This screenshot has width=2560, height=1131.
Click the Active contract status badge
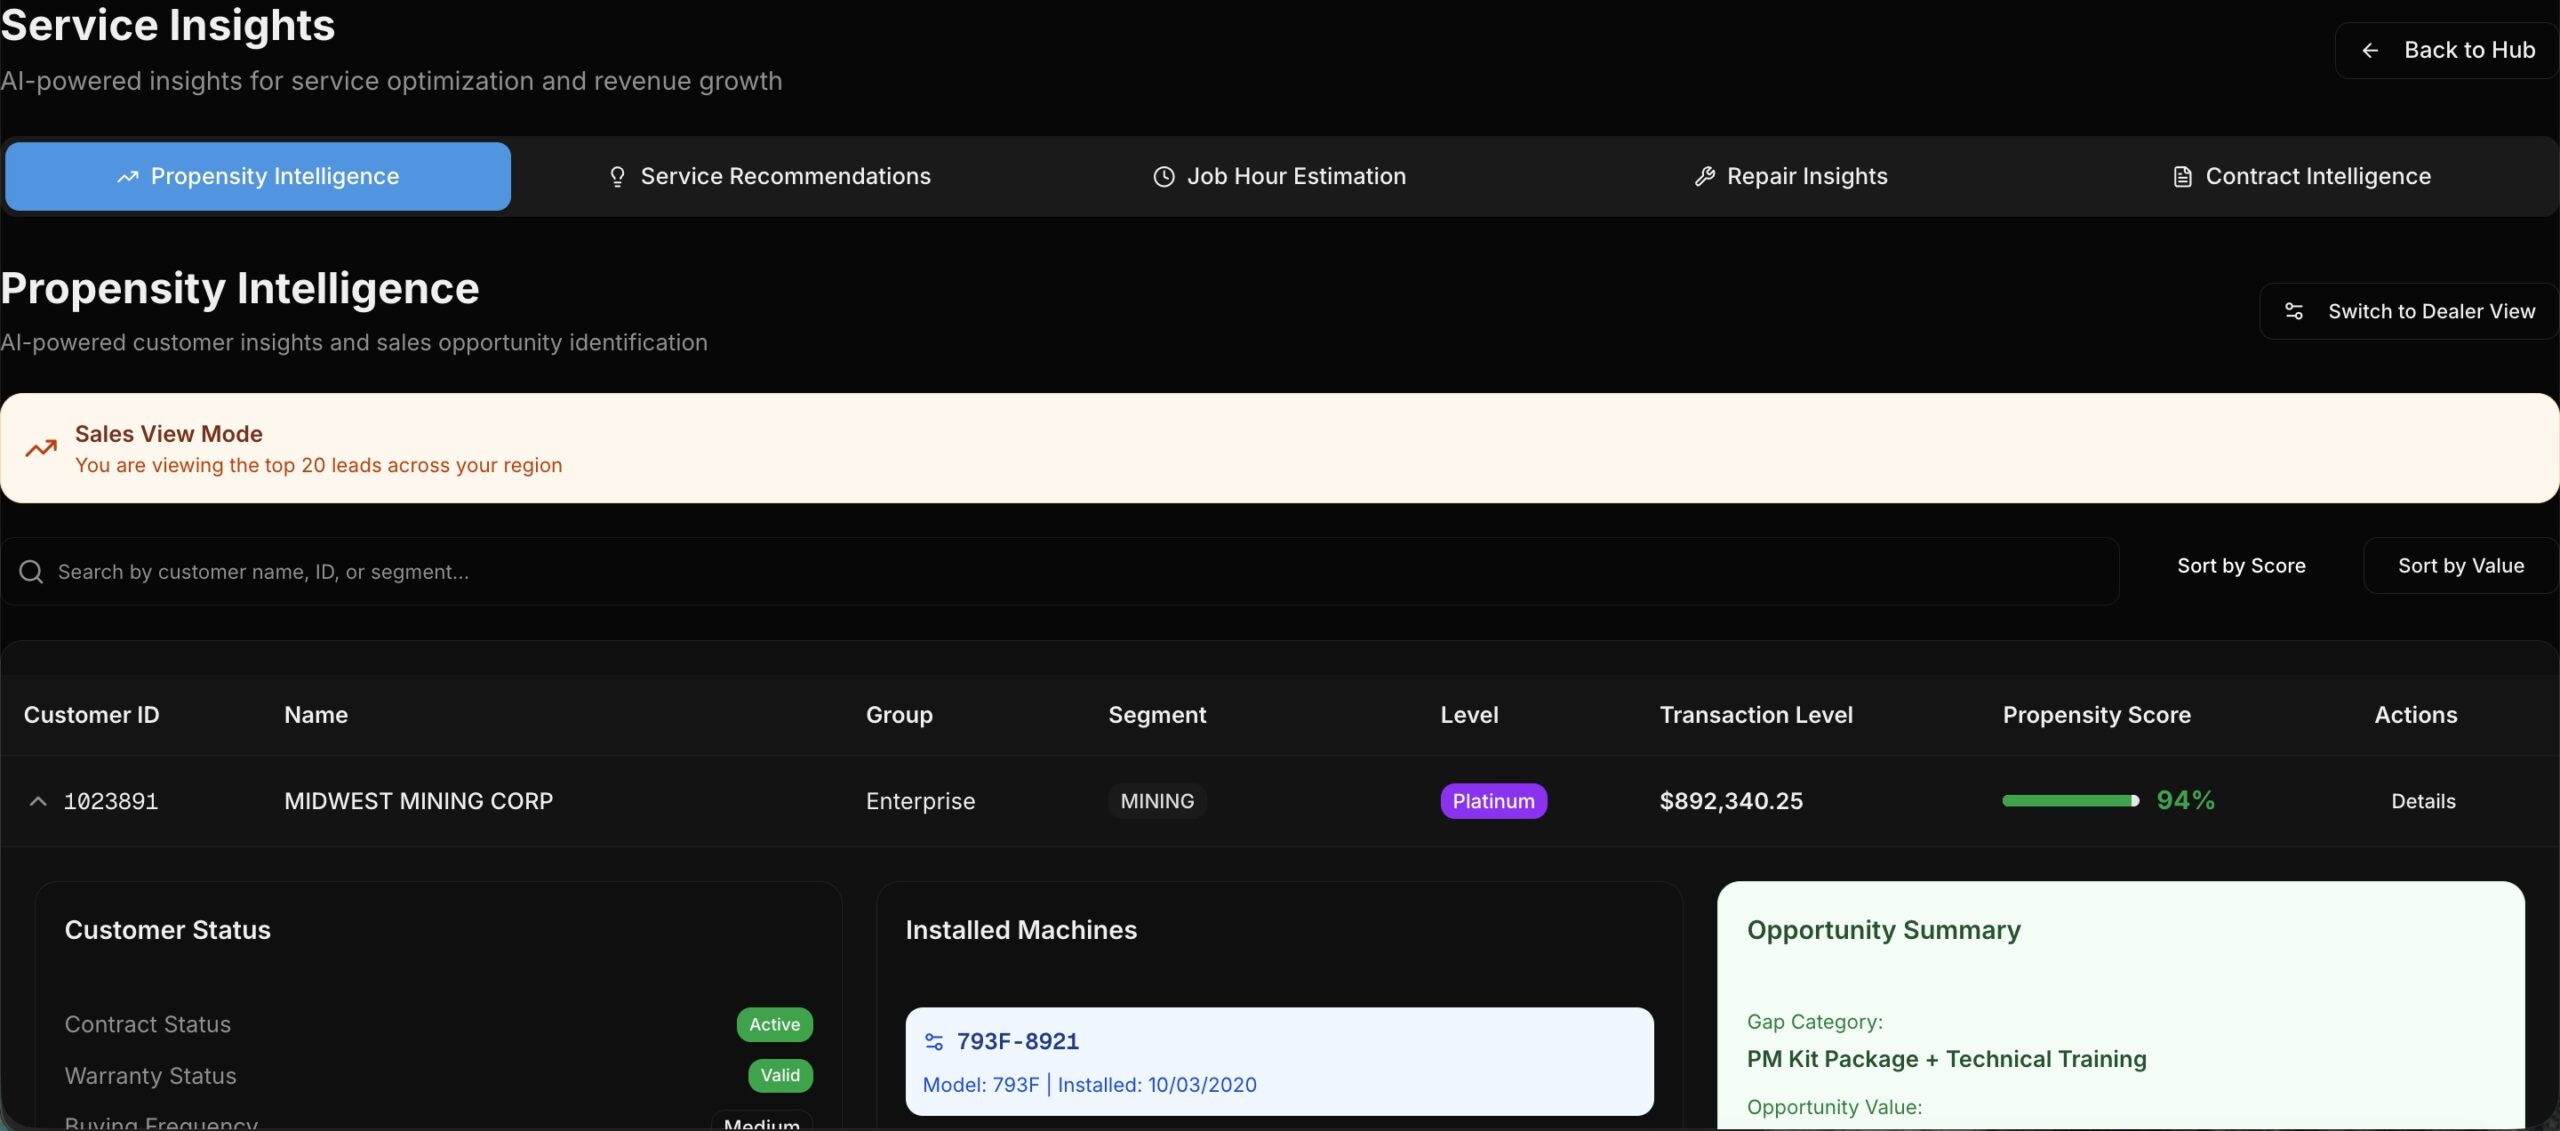pos(774,1024)
